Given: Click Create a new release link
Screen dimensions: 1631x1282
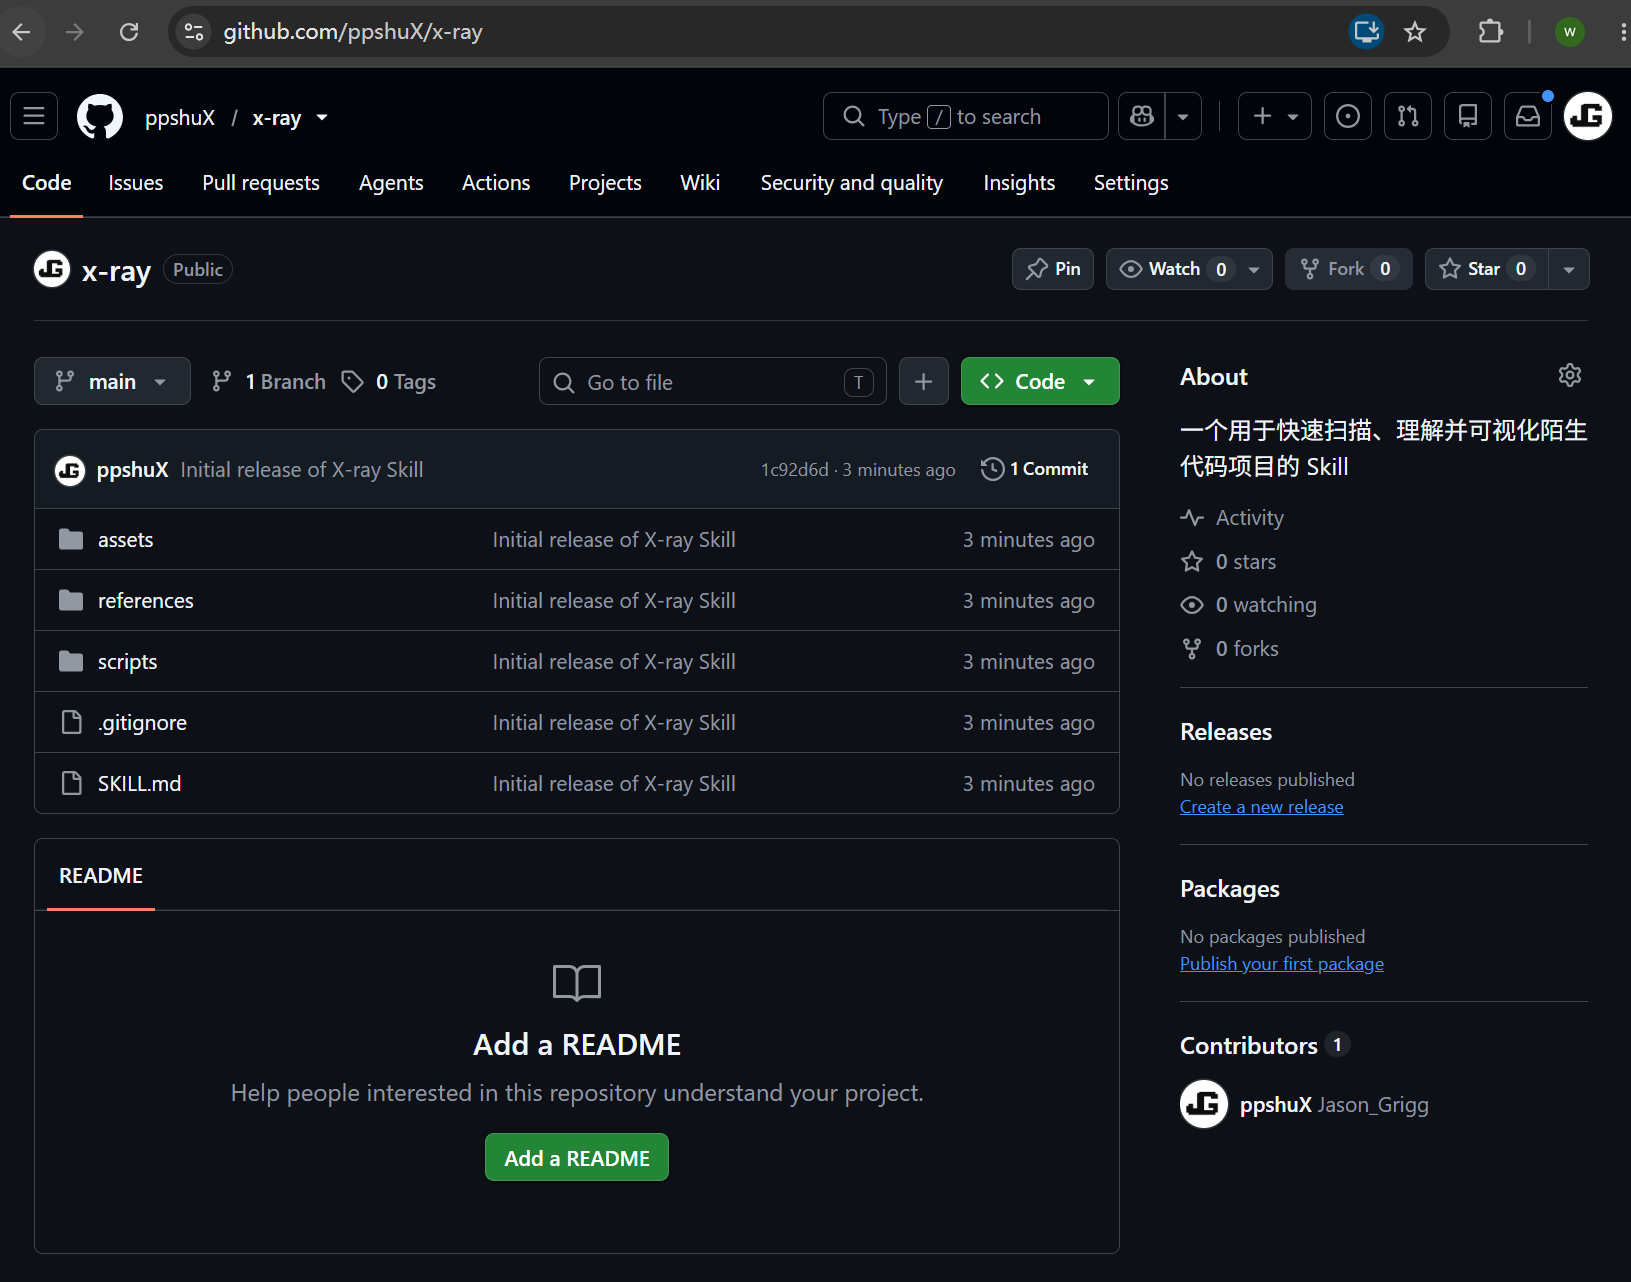Looking at the screenshot, I should coord(1262,807).
